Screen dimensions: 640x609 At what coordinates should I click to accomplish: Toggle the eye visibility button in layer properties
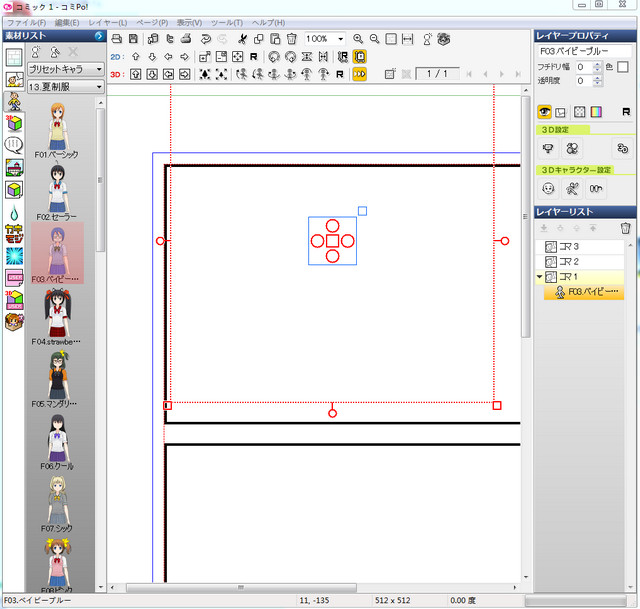tap(546, 112)
